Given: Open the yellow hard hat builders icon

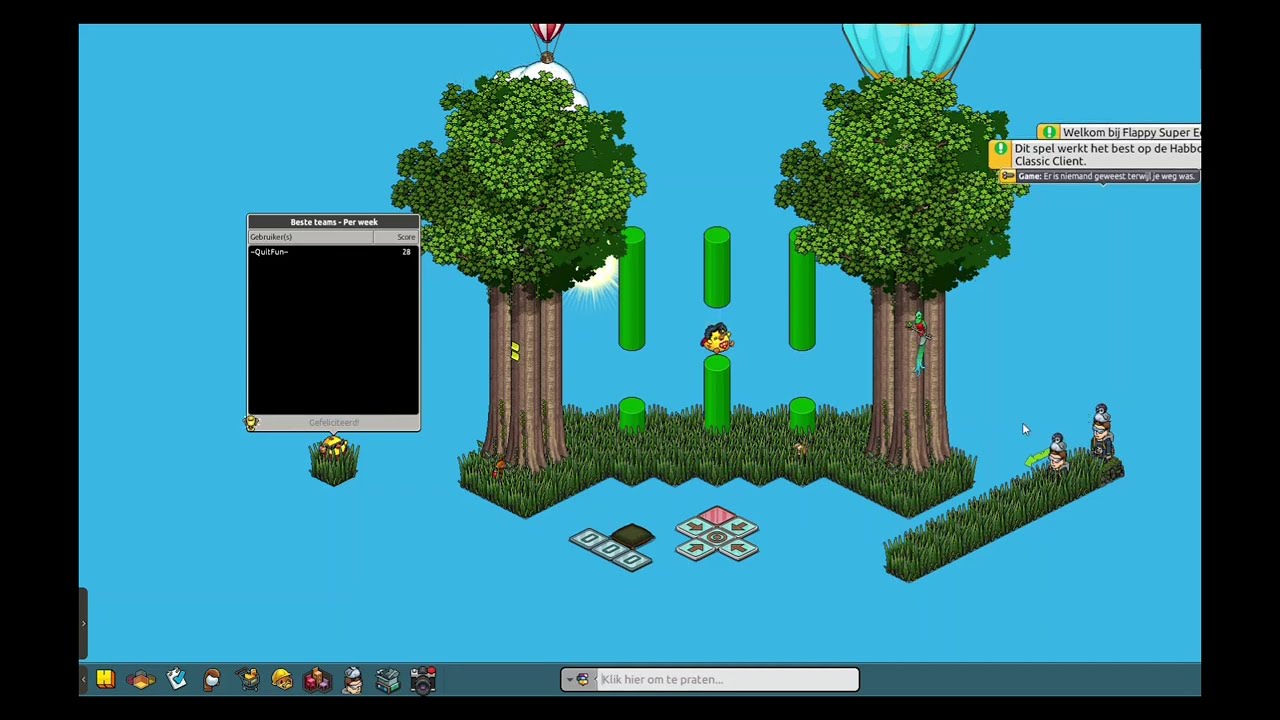Looking at the screenshot, I should 282,680.
